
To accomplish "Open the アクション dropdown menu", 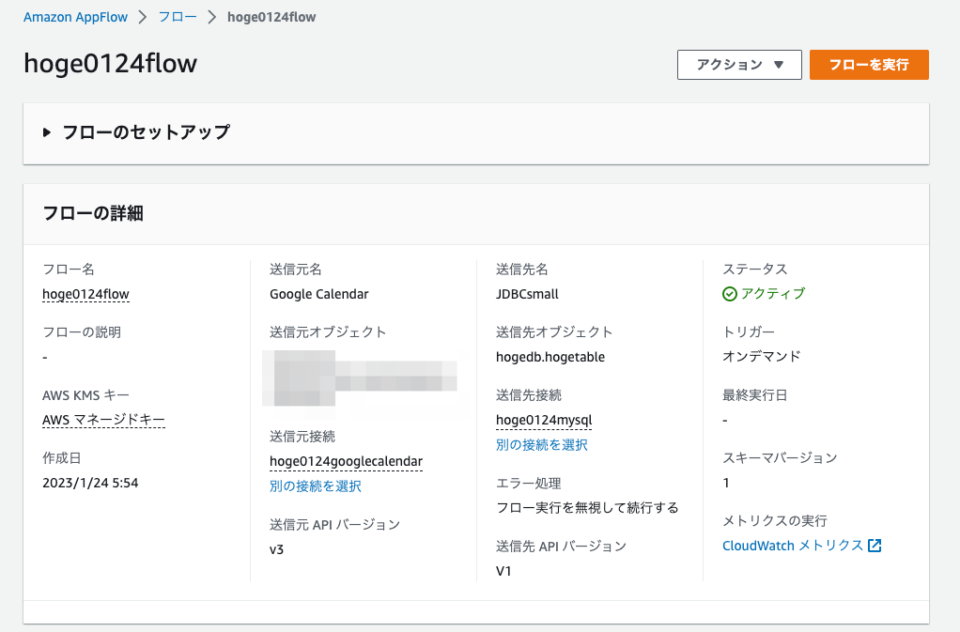I will click(739, 65).
